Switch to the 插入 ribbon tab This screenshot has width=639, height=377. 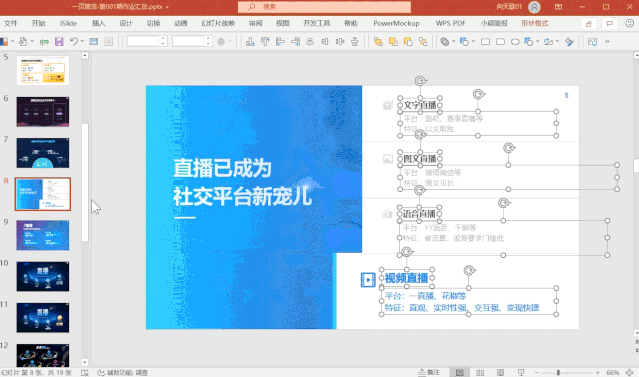tap(98, 23)
